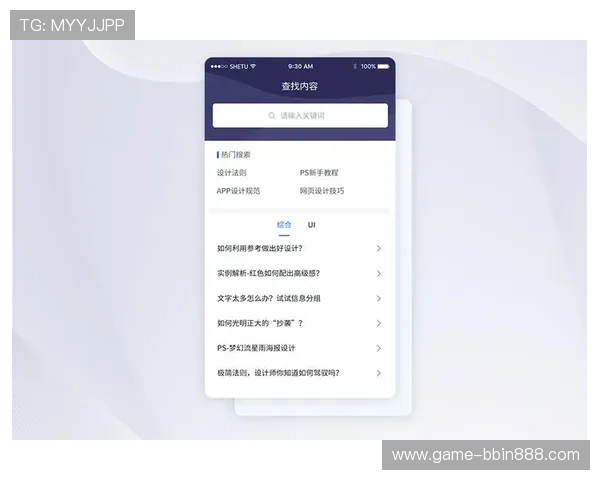The image size is (600, 480).
Task: Click chevron beside '如何光明正大的"抄袭"?'
Action: (x=379, y=323)
